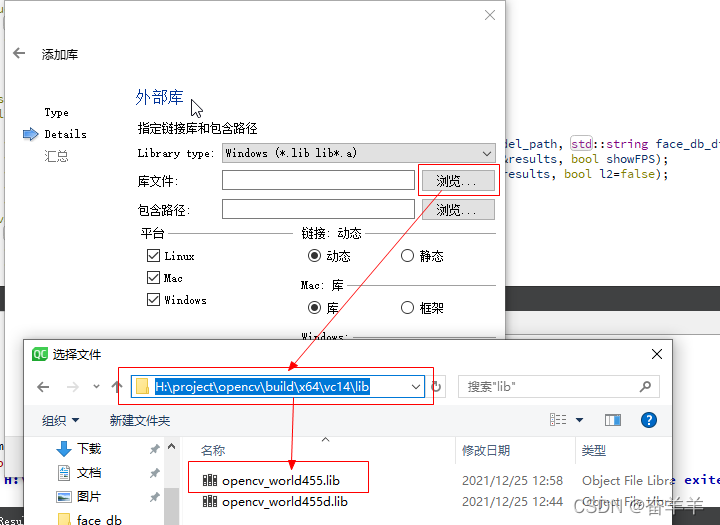Image resolution: width=720 pixels, height=525 pixels.
Task: Select the 静态 linkage radio button
Action: click(407, 255)
